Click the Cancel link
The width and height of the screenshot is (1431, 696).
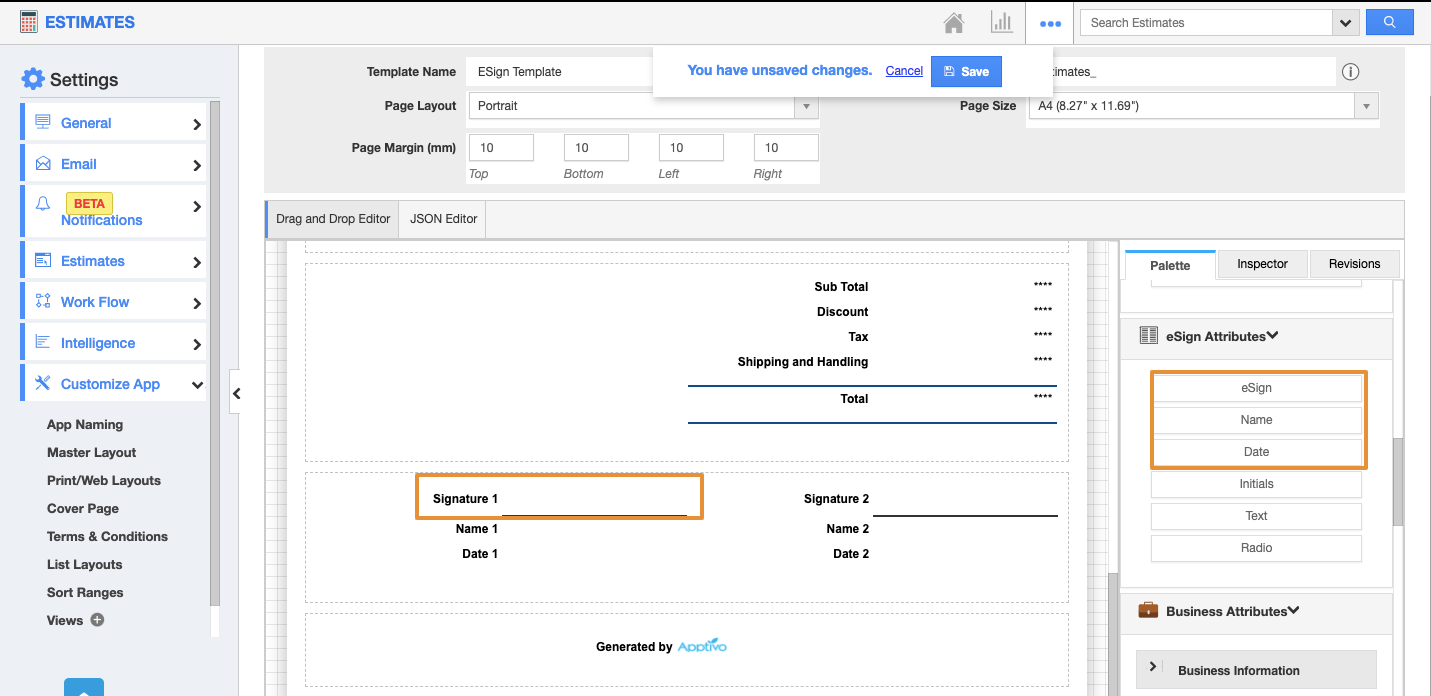tap(904, 71)
